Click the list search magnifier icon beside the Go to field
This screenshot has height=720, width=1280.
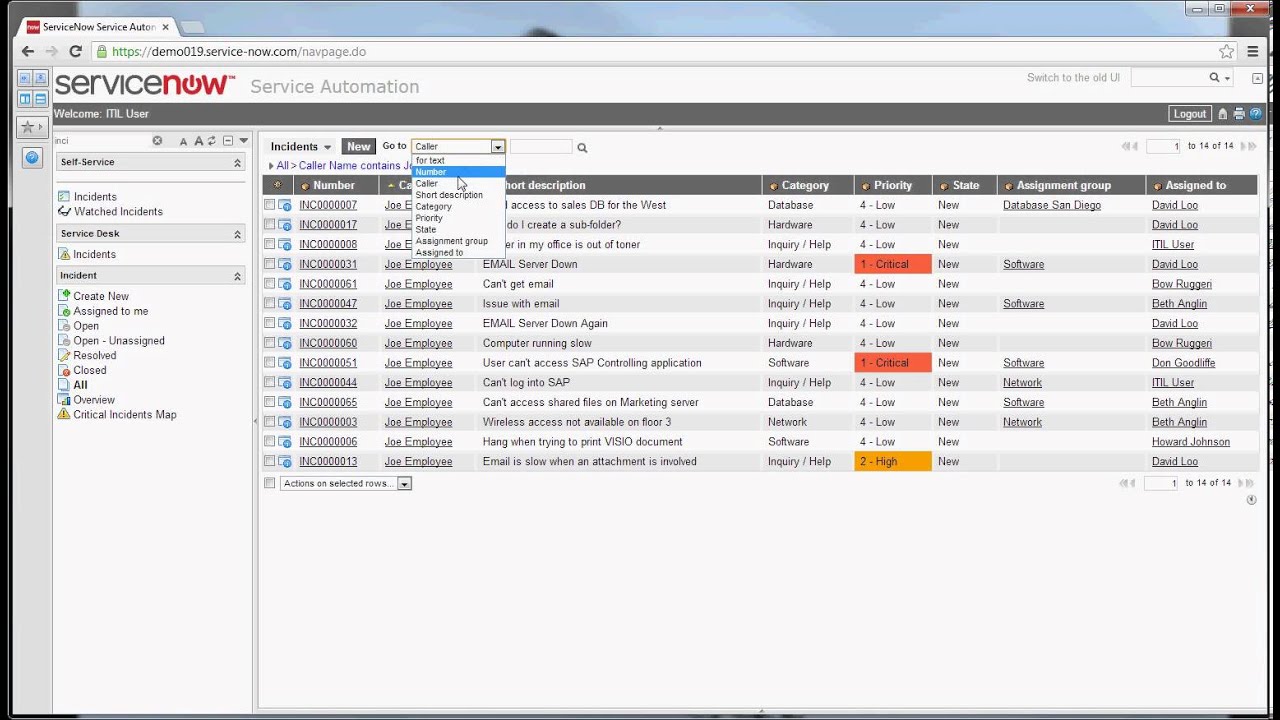[582, 148]
